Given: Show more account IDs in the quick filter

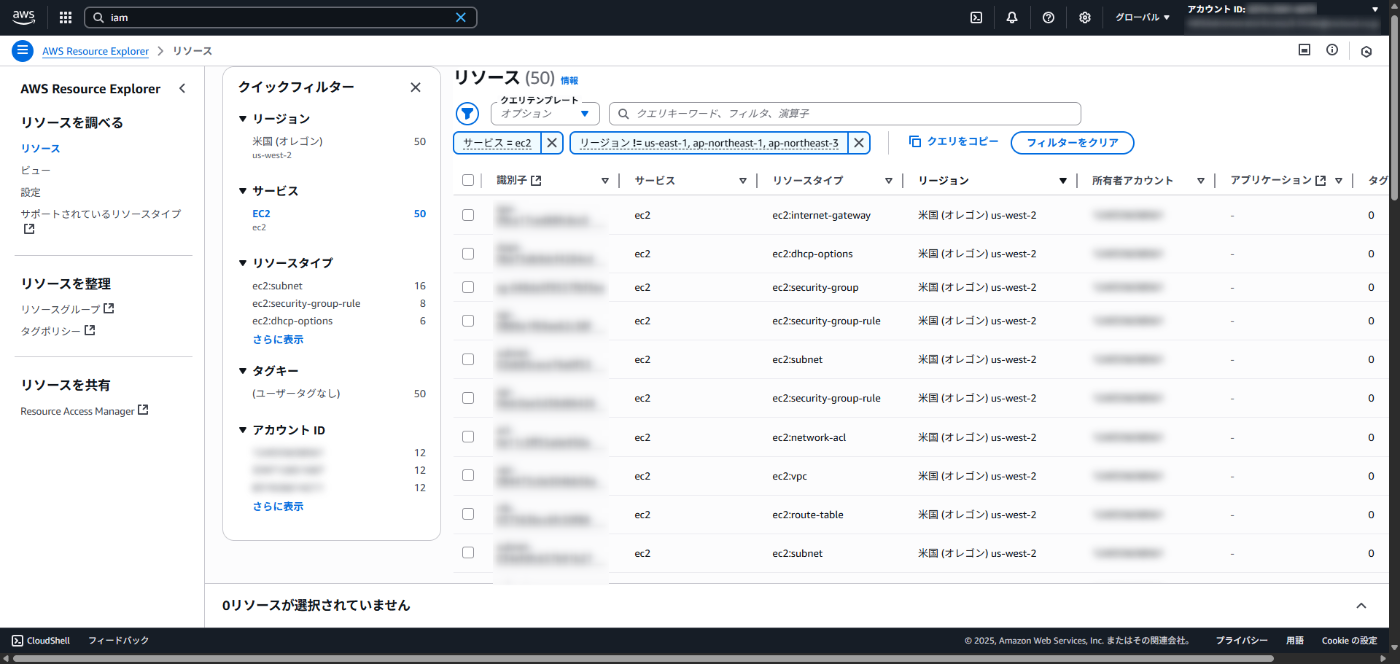Looking at the screenshot, I should 278,507.
